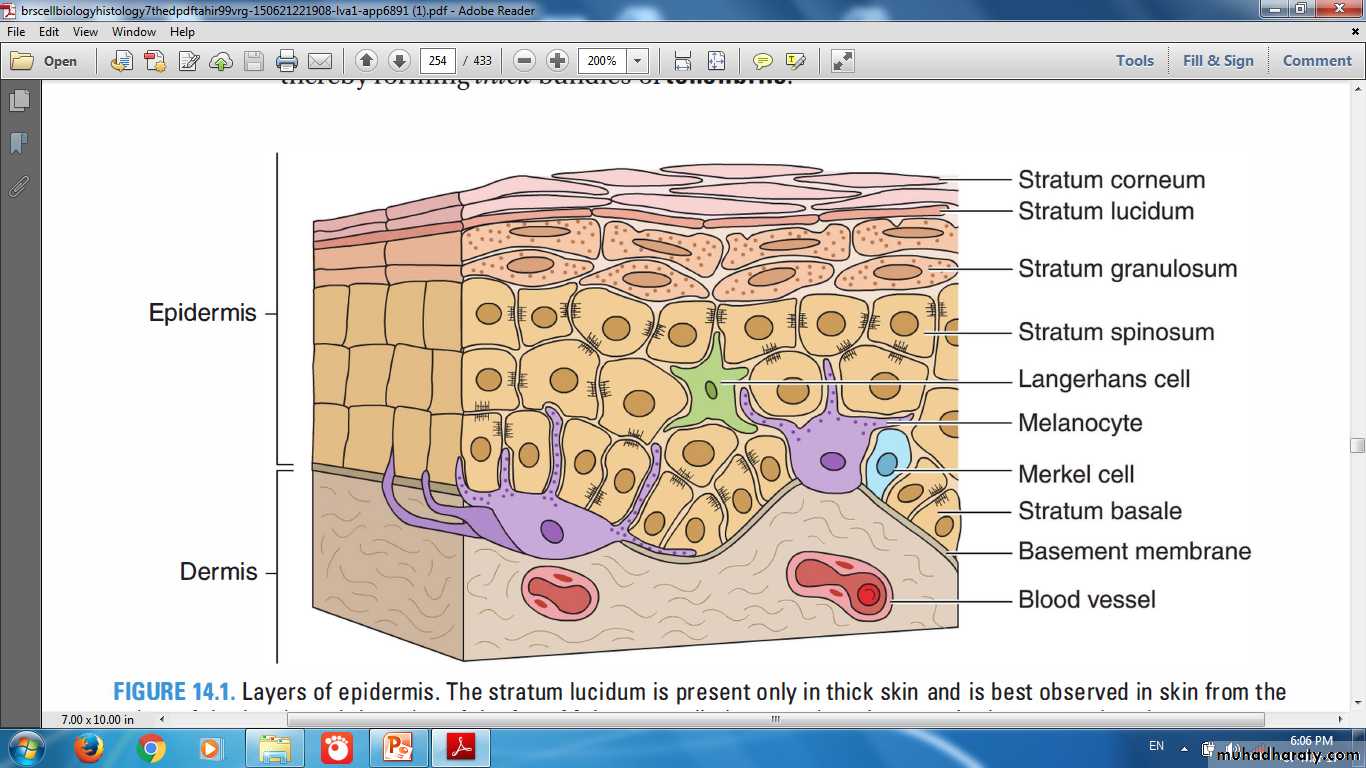This screenshot has width=1366, height=768.
Task: Click the envelope icon to email the file
Action: pyautogui.click(x=320, y=61)
